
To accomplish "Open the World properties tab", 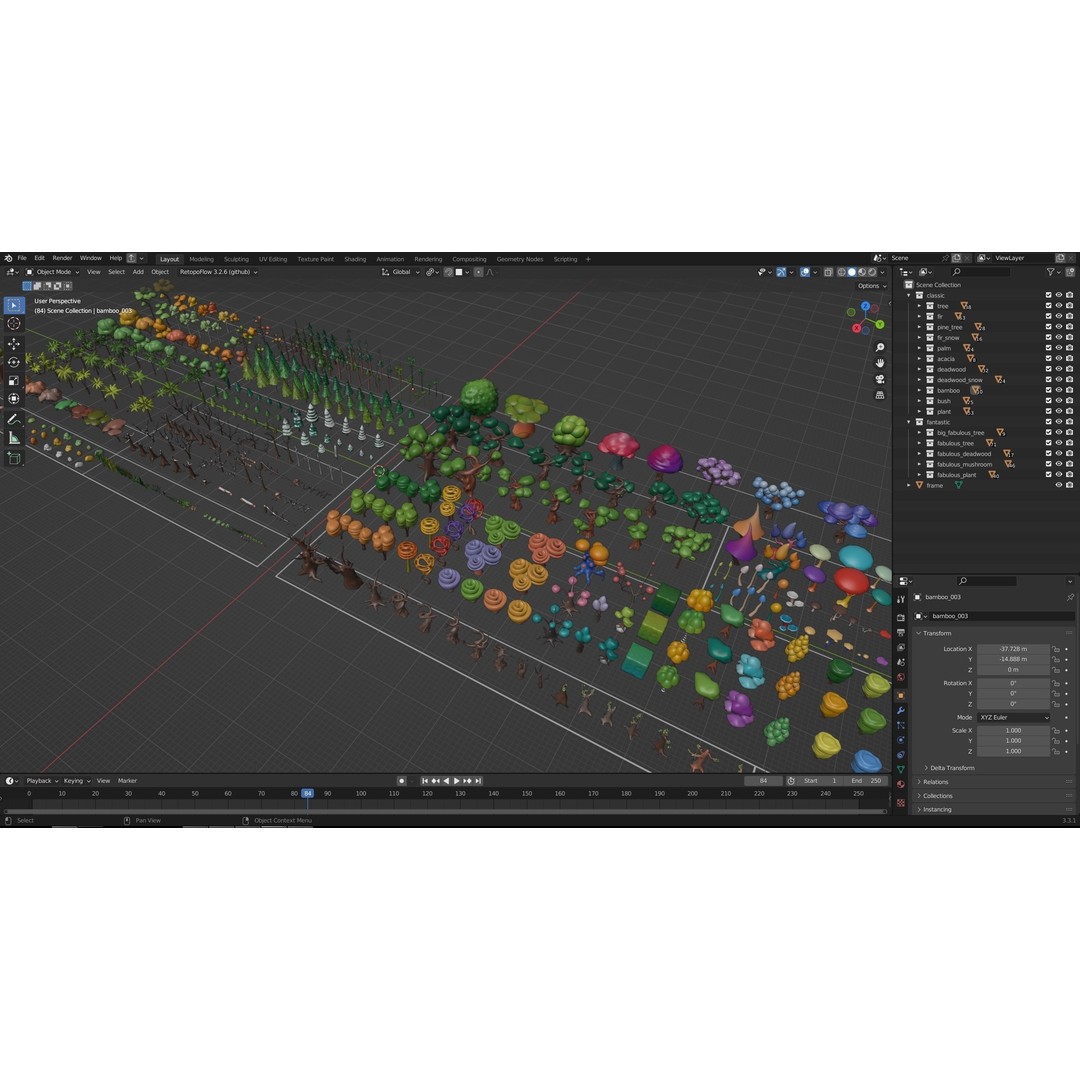I will click(900, 677).
